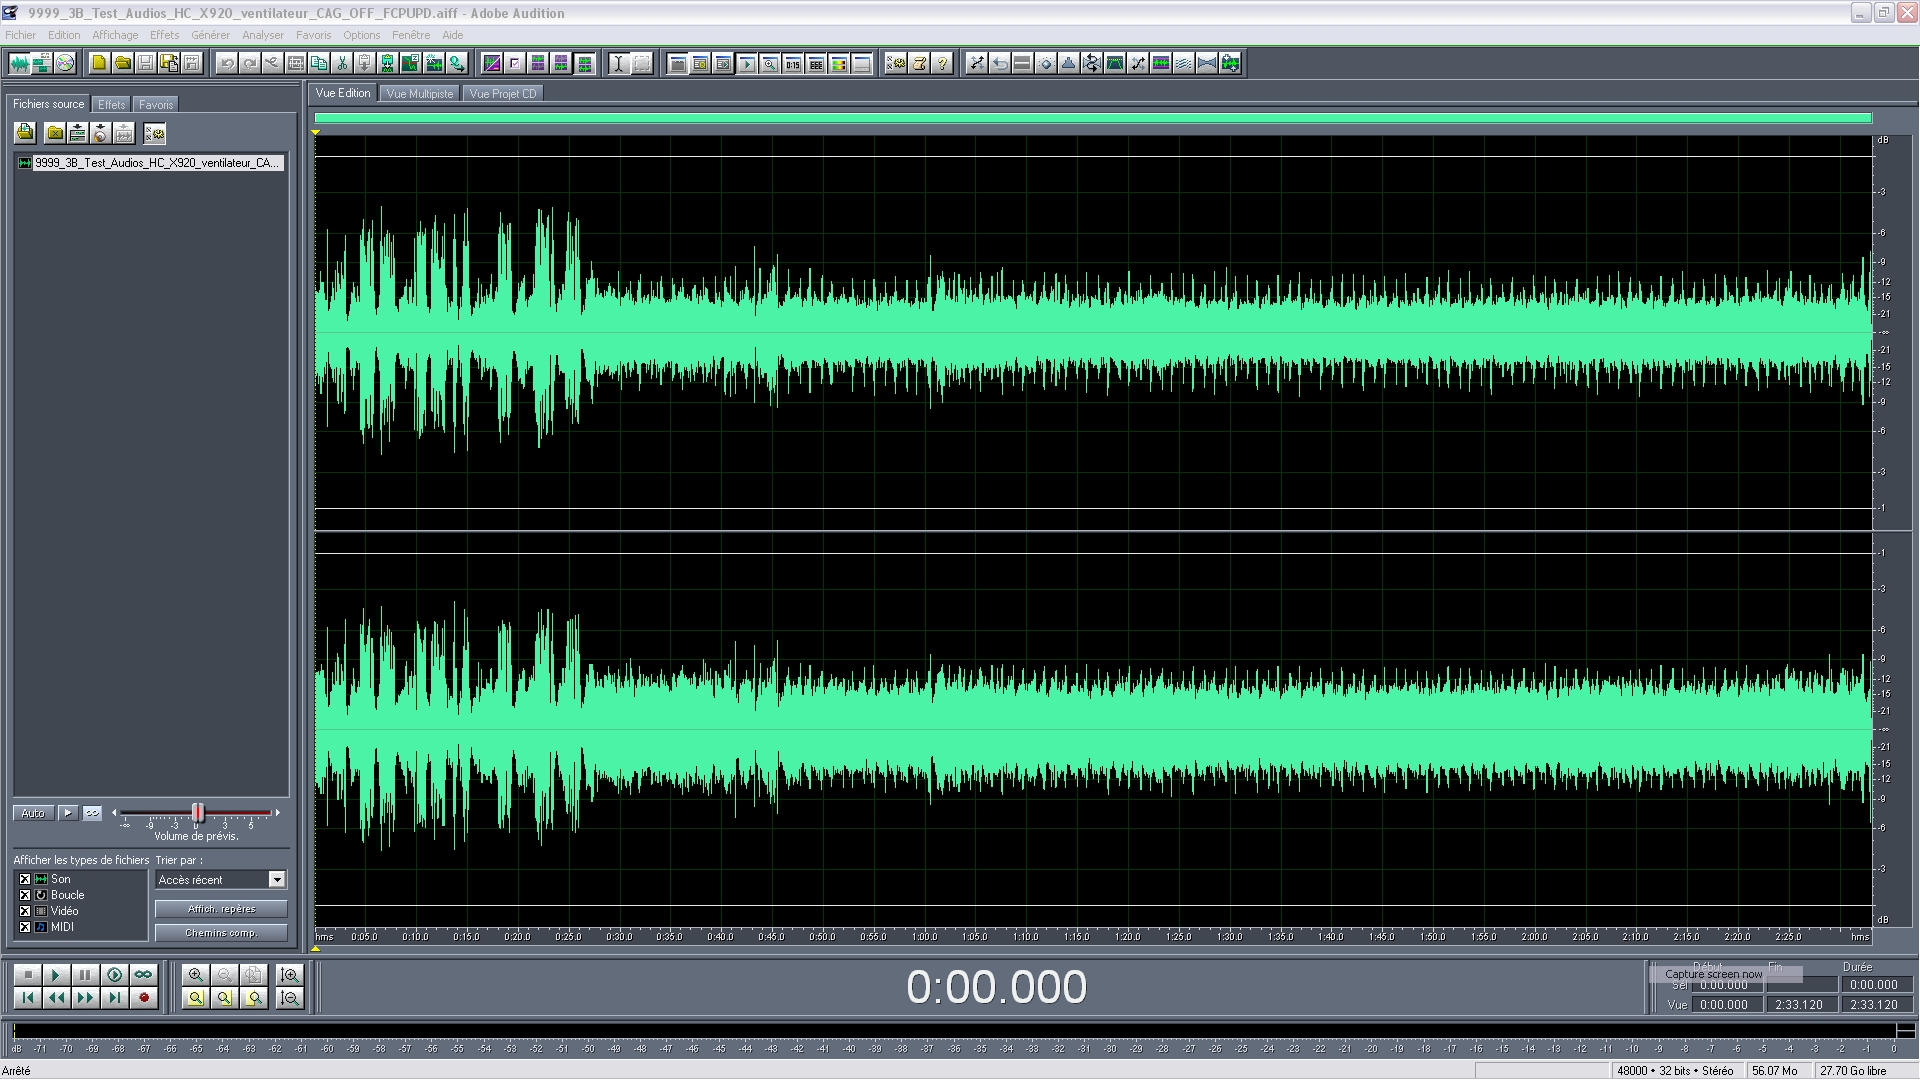Image resolution: width=1920 pixels, height=1080 pixels.
Task: Click the infinite loop playback button
Action: 144,975
